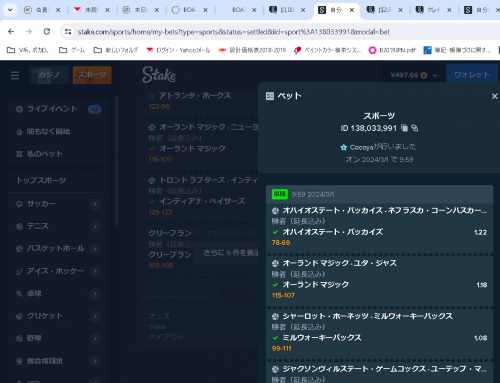The height and width of the screenshot is (383, 500).
Task: Click the クリケット sport icon
Action: pyautogui.click(x=19, y=316)
